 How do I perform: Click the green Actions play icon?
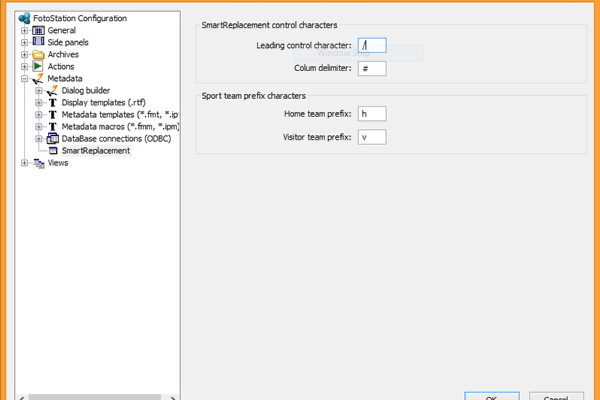pos(39,66)
